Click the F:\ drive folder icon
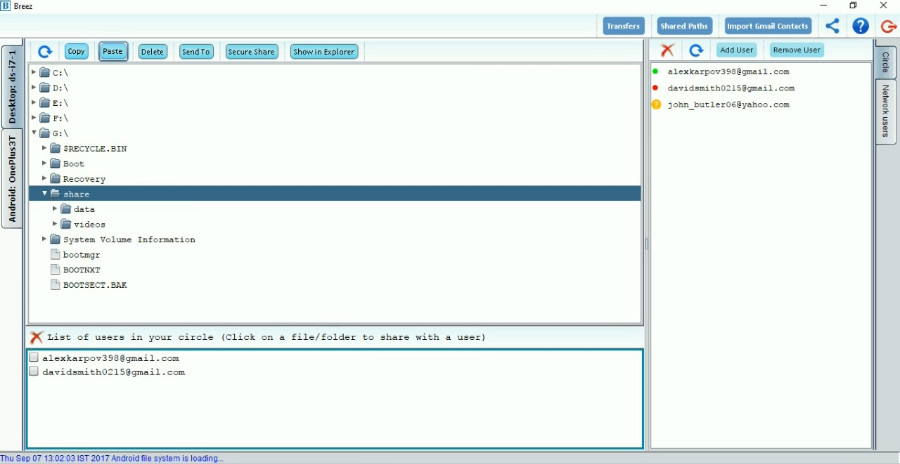Screen dimensions: 900x464 tap(45, 118)
